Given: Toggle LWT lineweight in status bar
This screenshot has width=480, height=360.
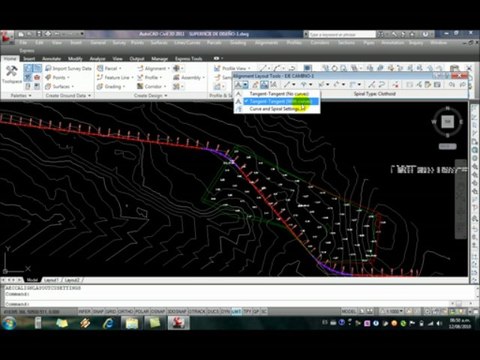Looking at the screenshot, I should click(x=236, y=311).
